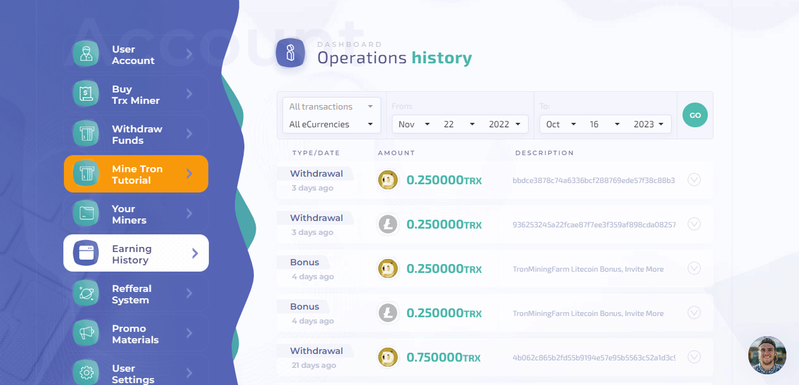Go to Promo Materials
Image resolution: width=799 pixels, height=385 pixels.
click(x=136, y=334)
